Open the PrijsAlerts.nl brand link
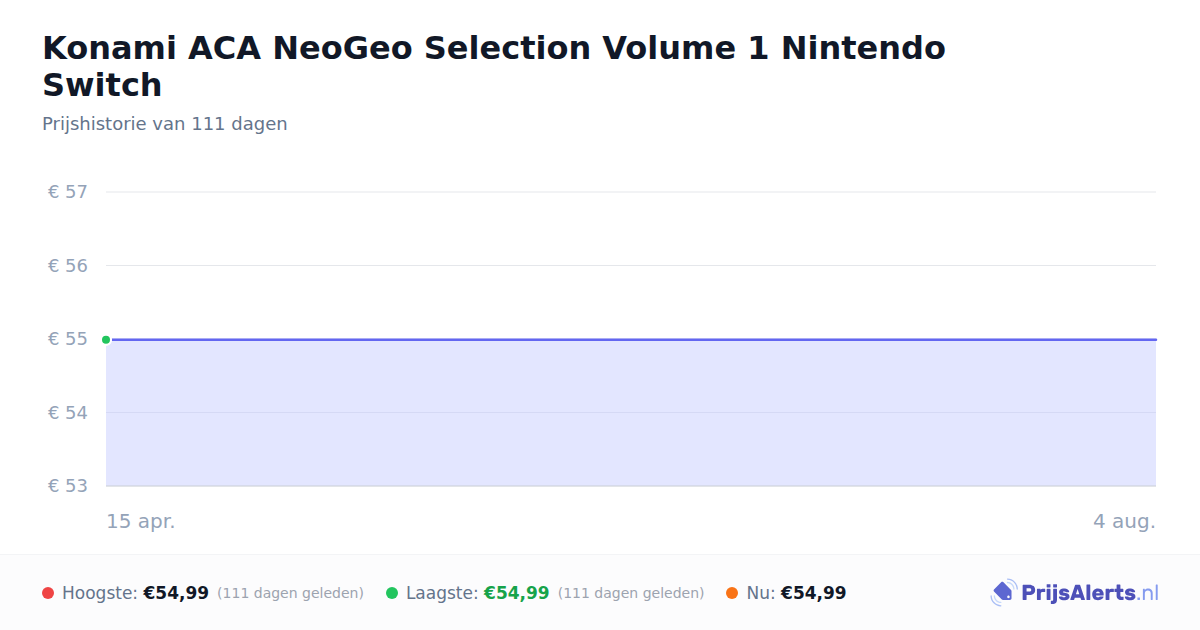Screen dimensions: 1200x630 click(1075, 593)
